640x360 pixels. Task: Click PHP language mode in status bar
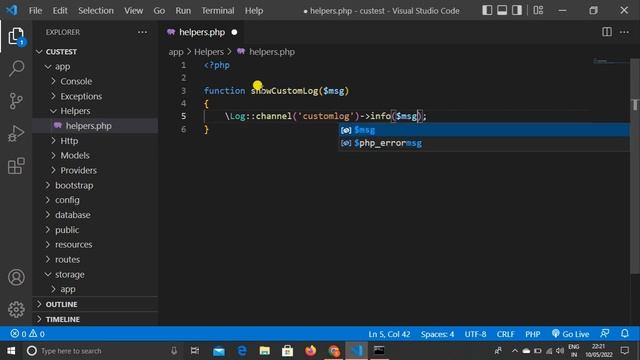click(x=533, y=334)
